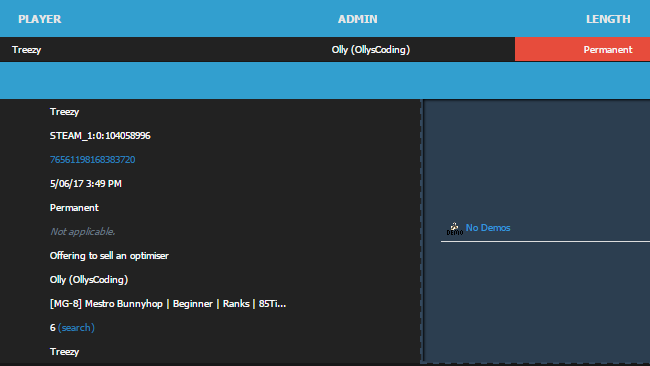This screenshot has width=650, height=366.
Task: Click the reason Offering to sell an optimiser
Action: pos(109,256)
